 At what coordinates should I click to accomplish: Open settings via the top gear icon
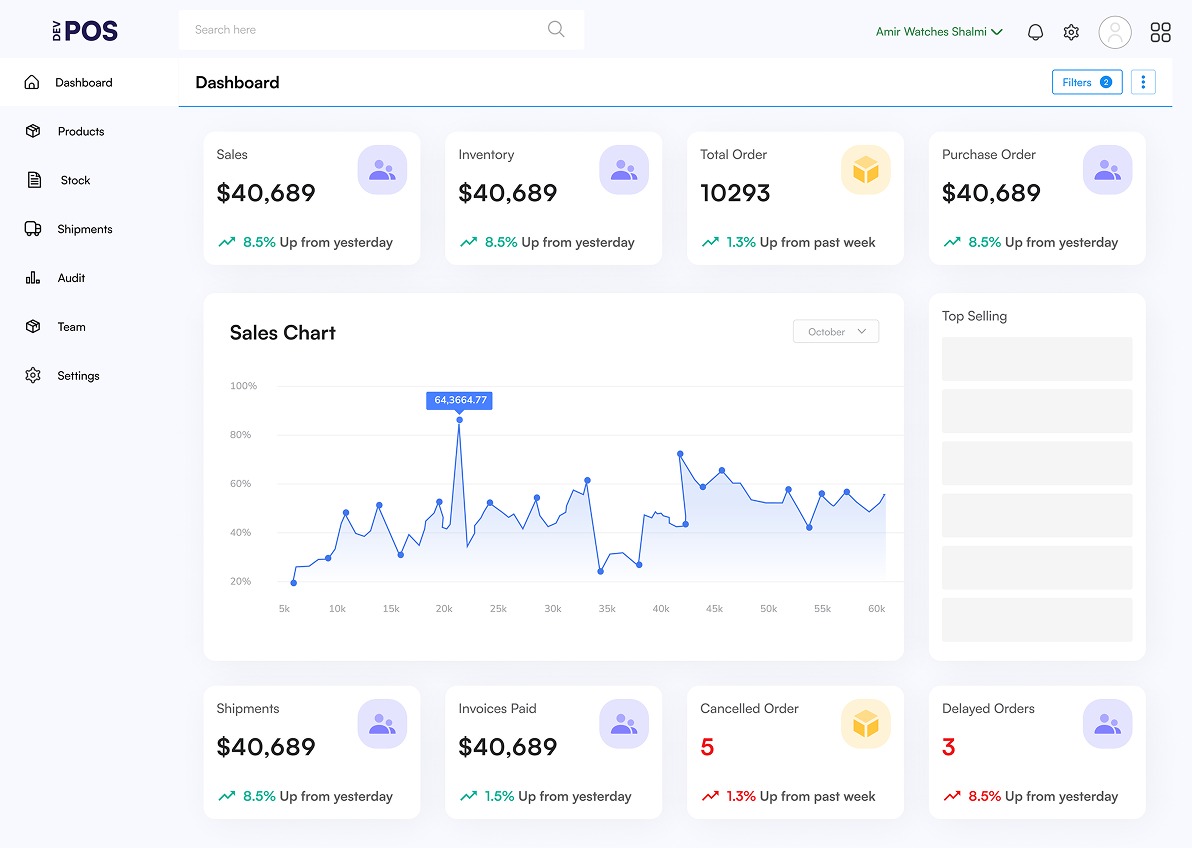click(1071, 32)
